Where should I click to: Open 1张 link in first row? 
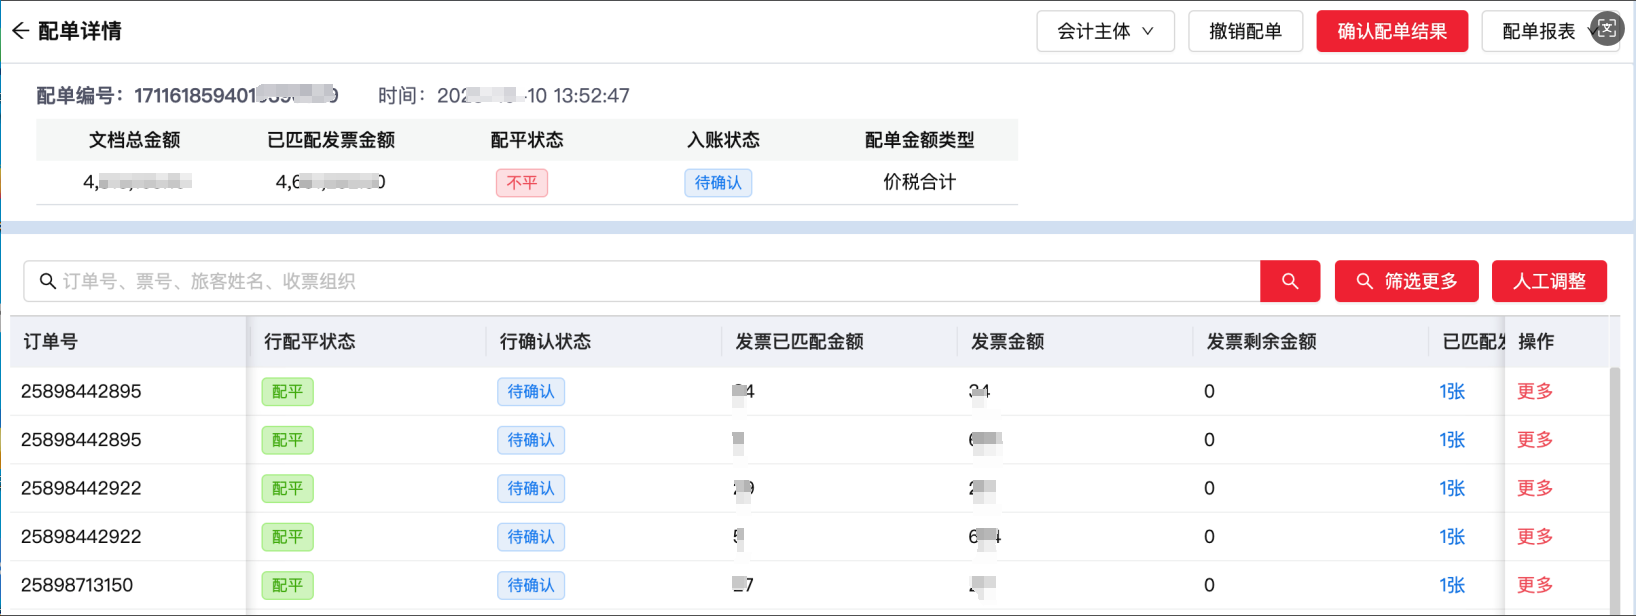click(x=1452, y=392)
